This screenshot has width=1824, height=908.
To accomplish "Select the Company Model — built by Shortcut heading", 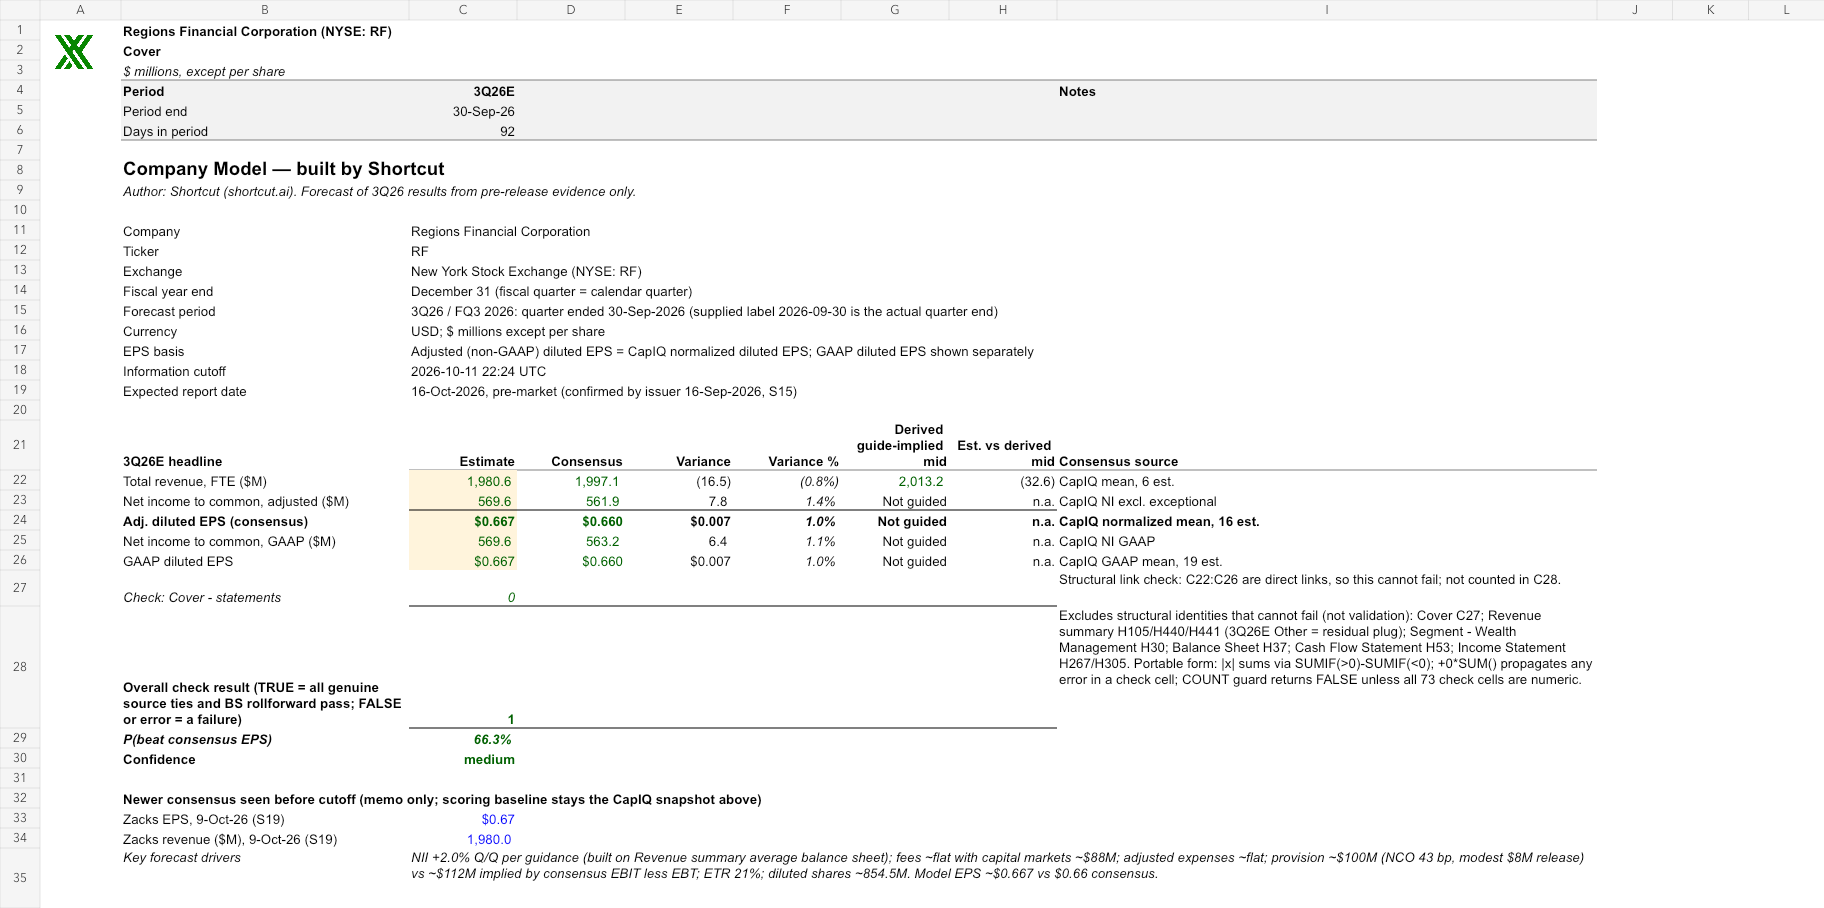I will pyautogui.click(x=283, y=169).
